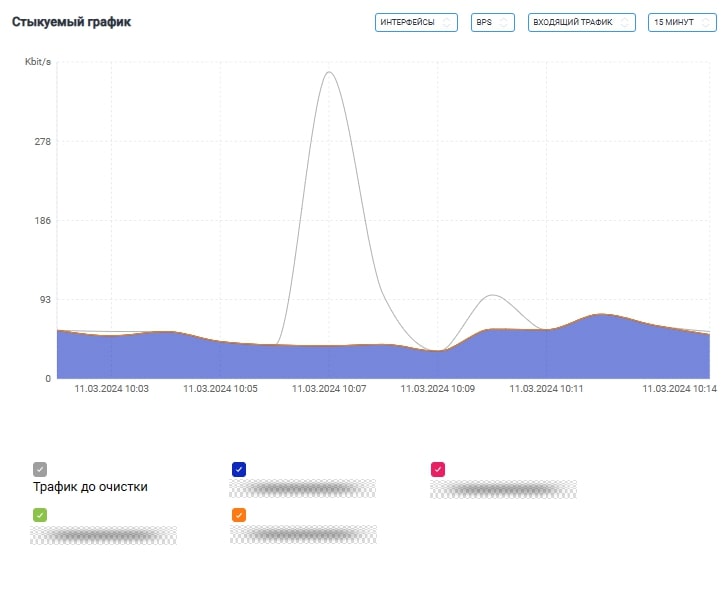Open the ИНТЕРФЕЙСЫ dropdown

416,22
